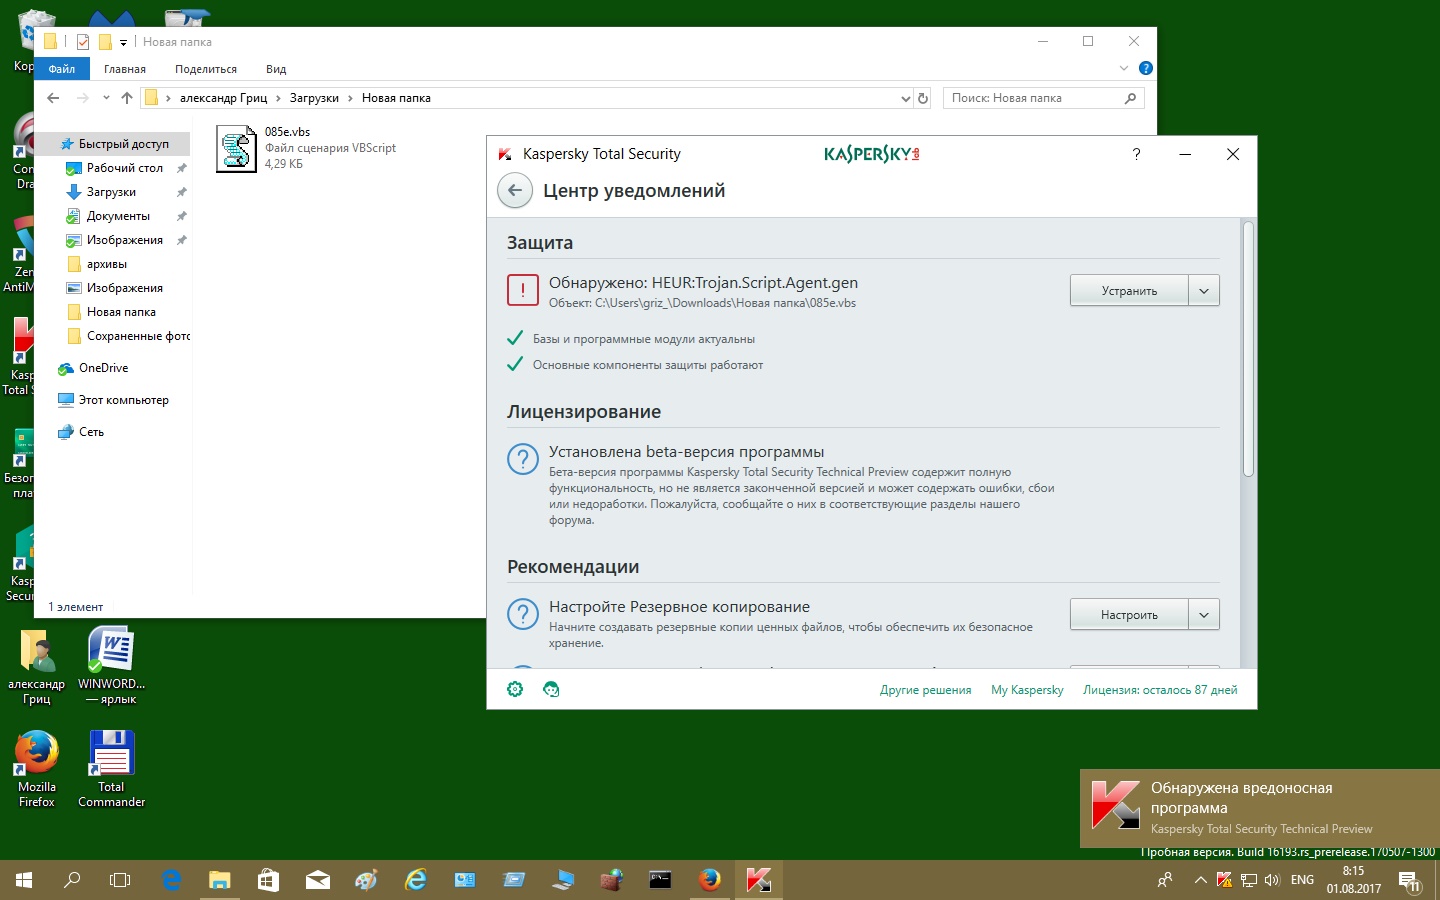Click Устранить to fix detected threat

[x=1129, y=291]
